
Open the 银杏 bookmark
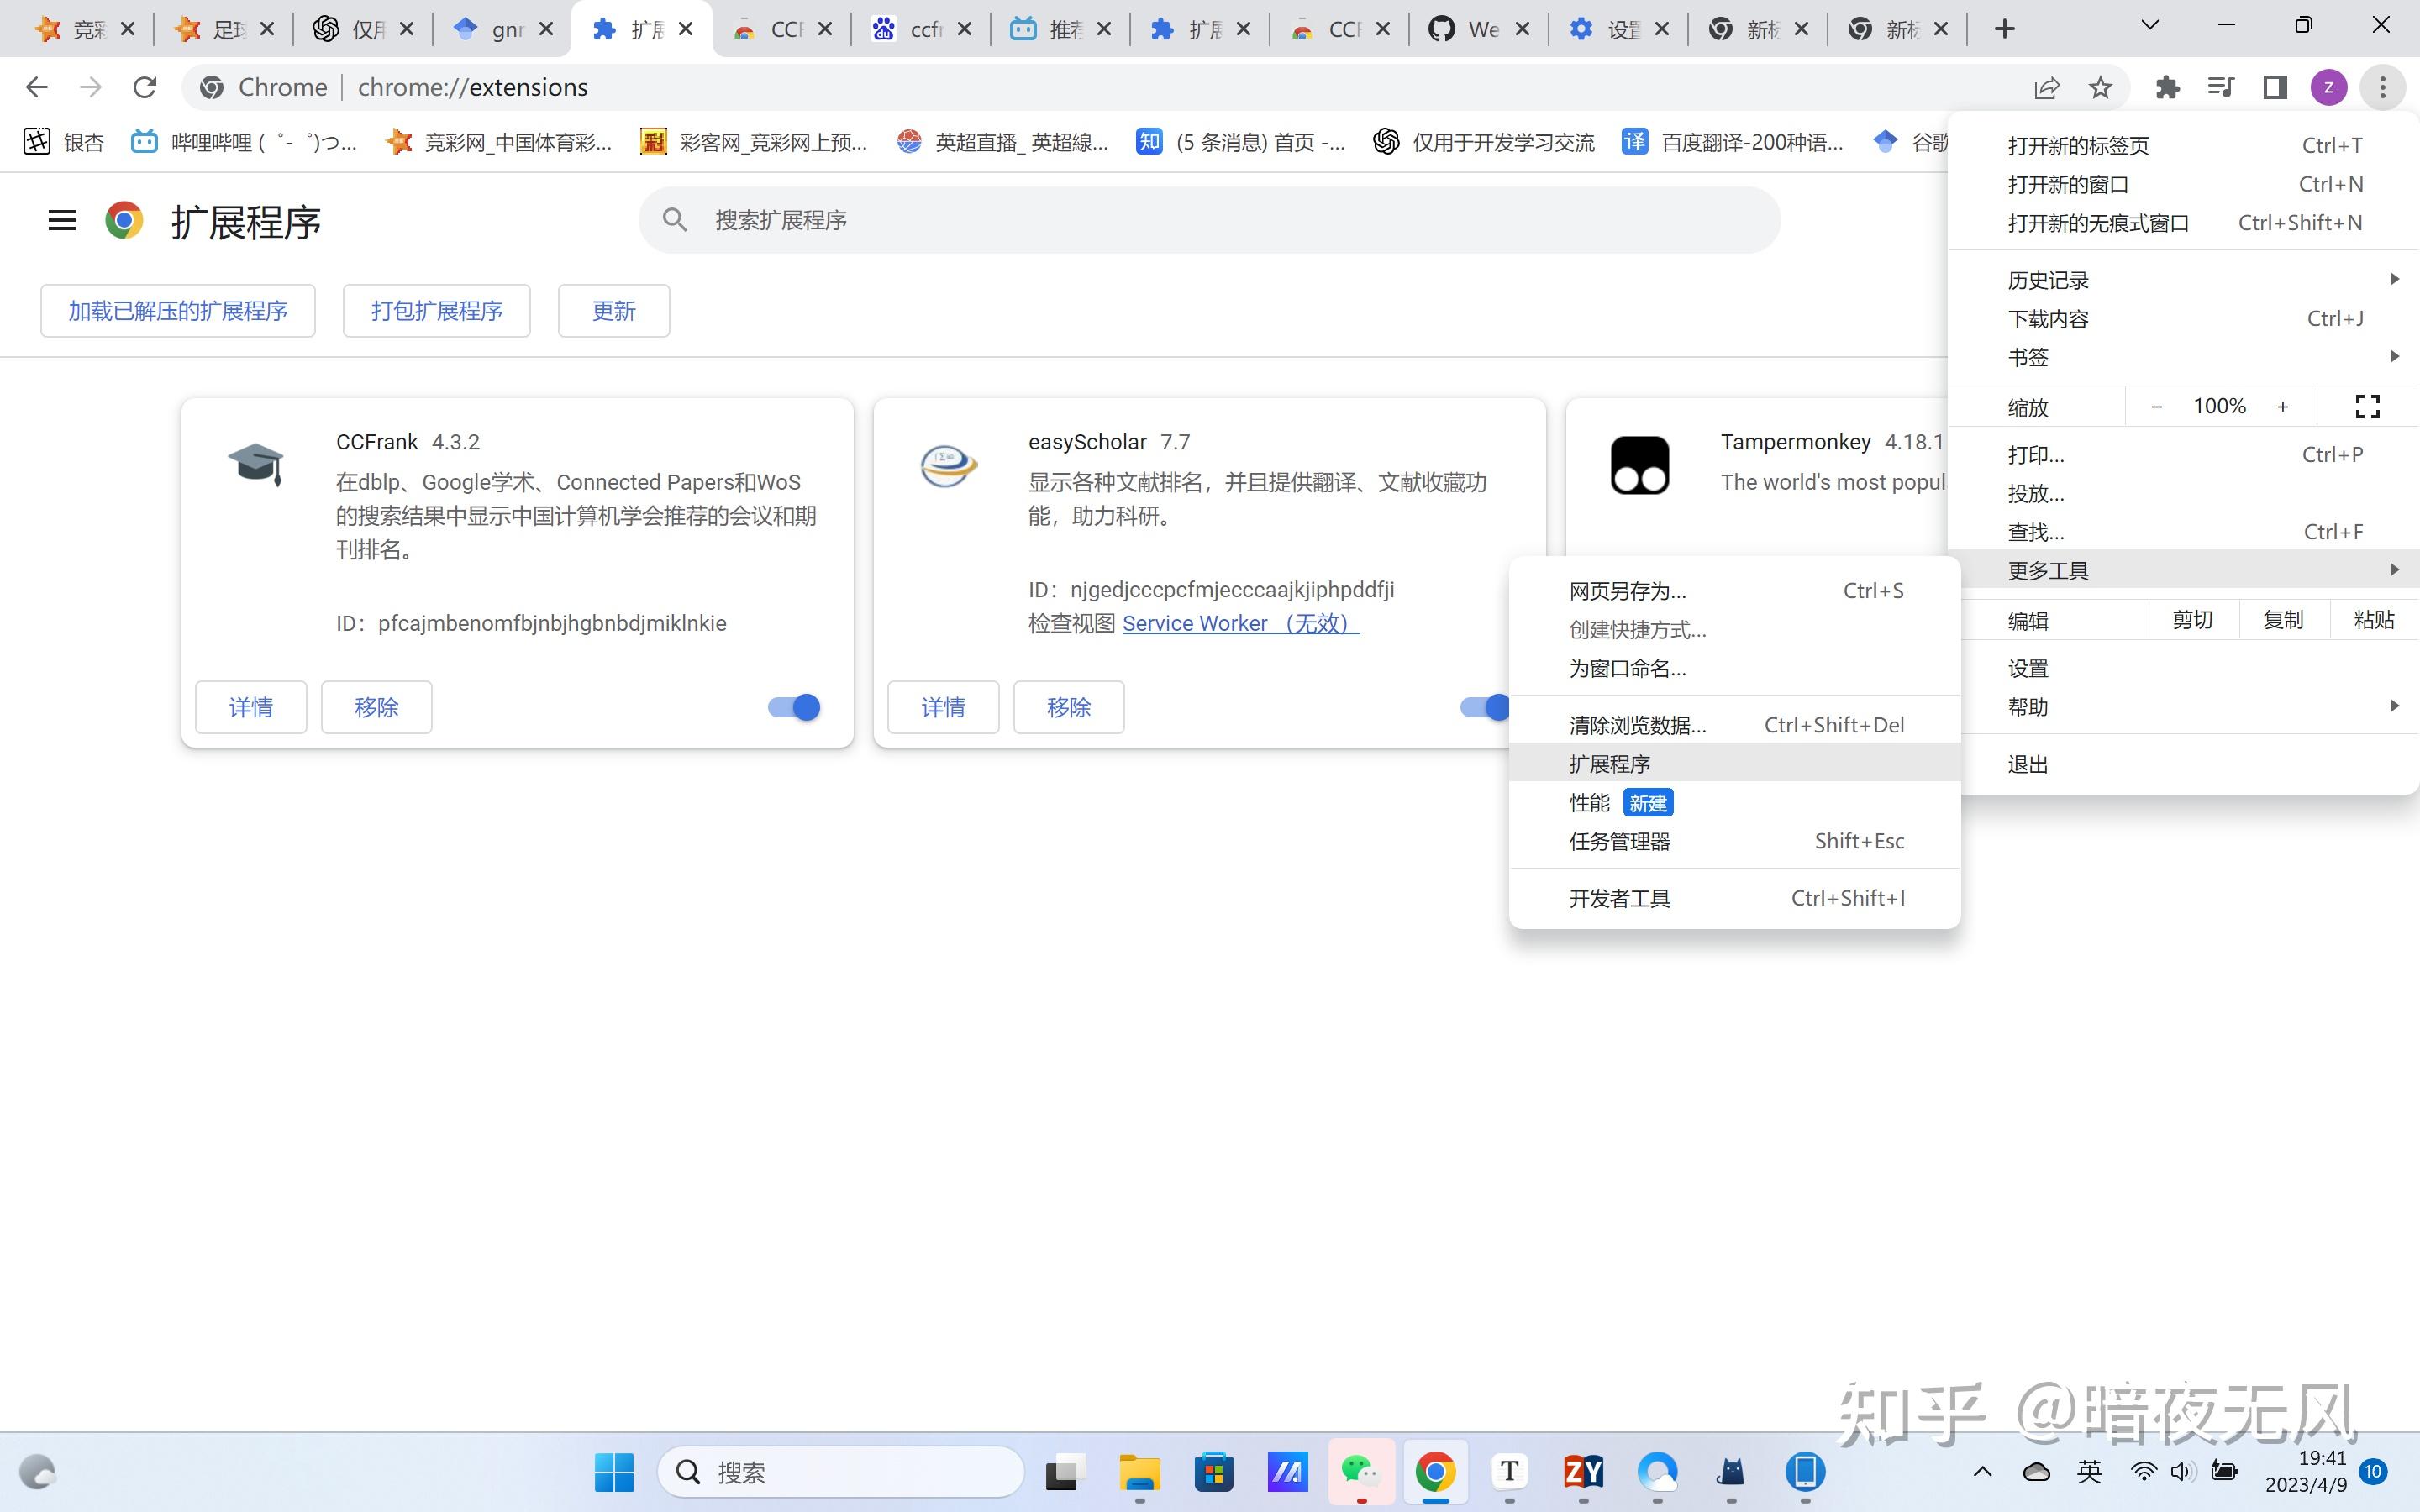pos(64,142)
